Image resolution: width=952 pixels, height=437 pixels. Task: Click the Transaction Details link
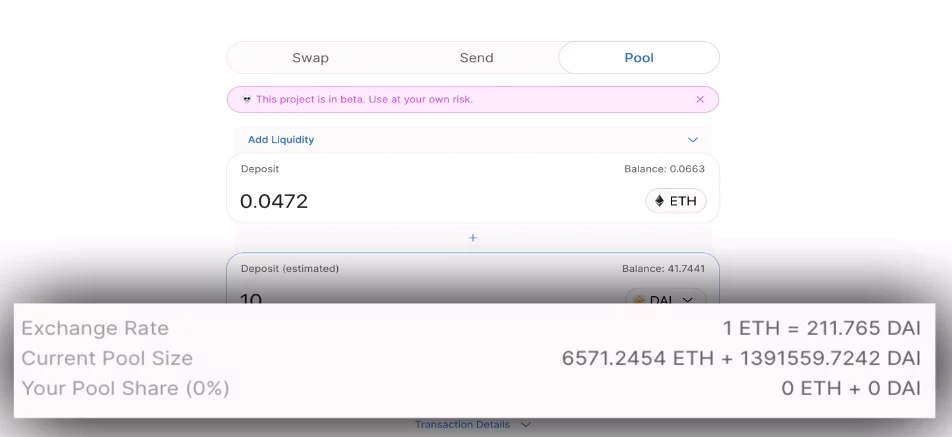coord(462,425)
